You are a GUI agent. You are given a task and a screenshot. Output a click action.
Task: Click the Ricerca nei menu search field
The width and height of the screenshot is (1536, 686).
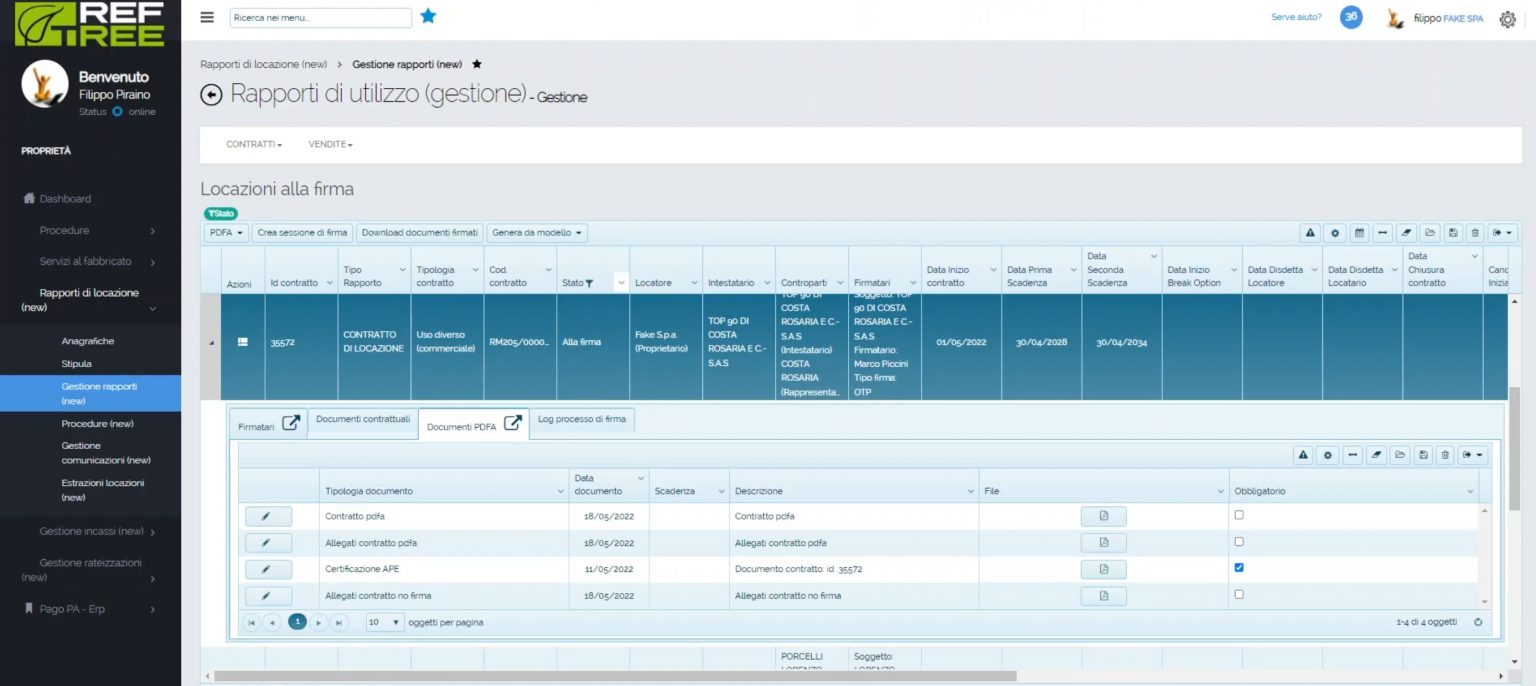tap(320, 18)
